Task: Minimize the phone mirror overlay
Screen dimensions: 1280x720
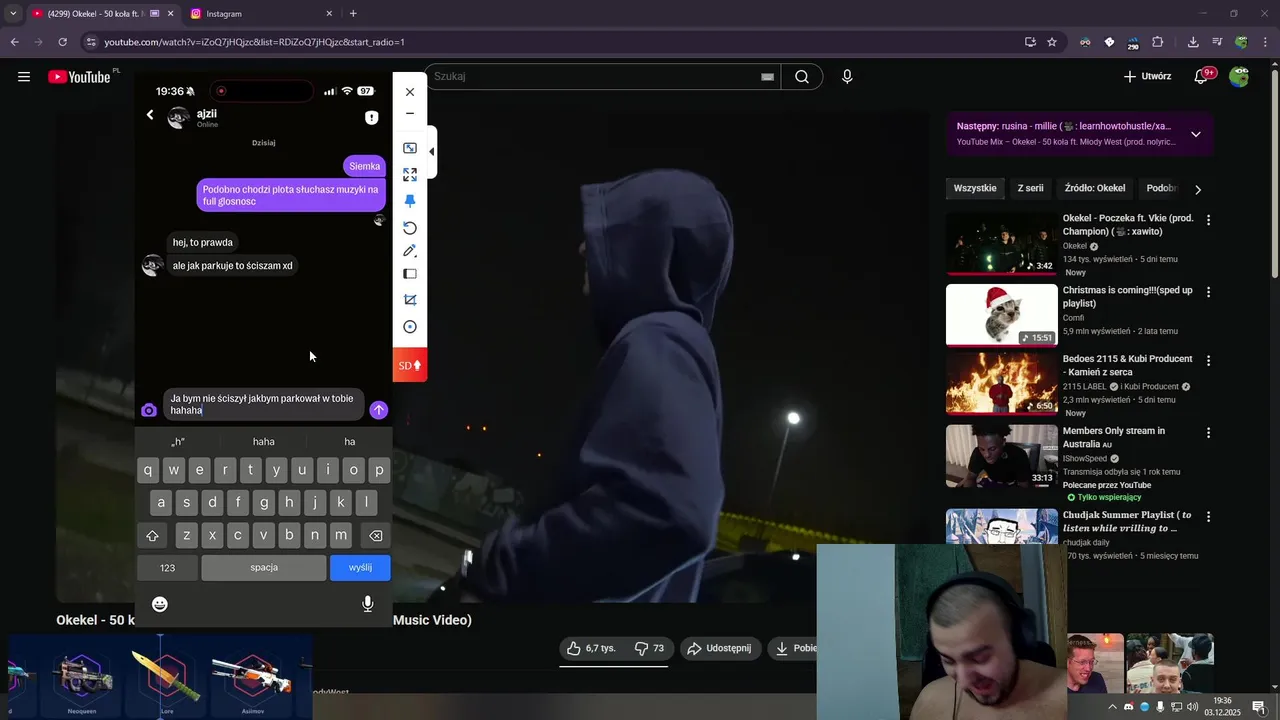Action: (410, 114)
